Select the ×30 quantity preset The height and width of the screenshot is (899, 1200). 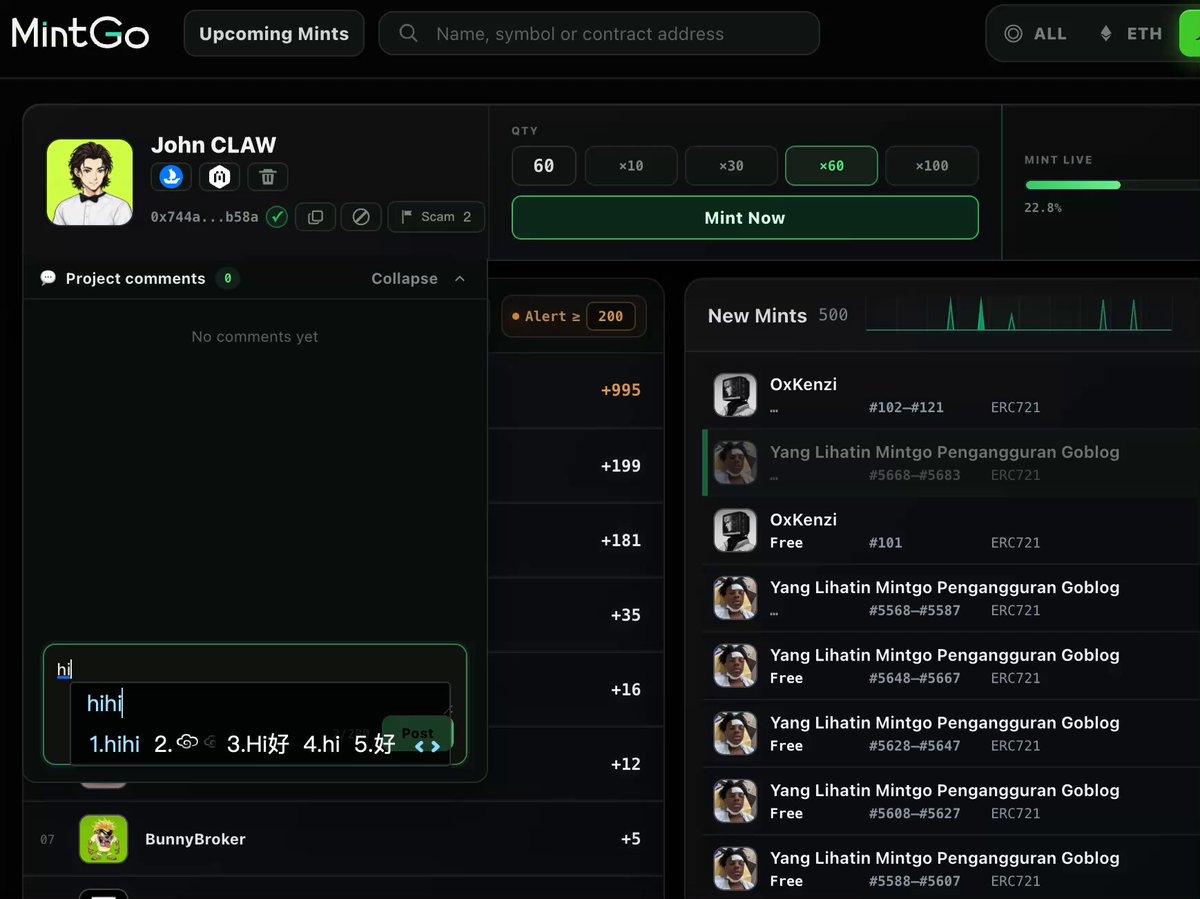731,166
